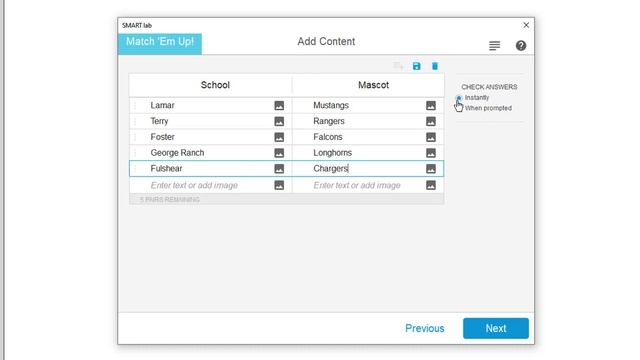640x360 pixels.
Task: Click the pairs remaining status text
Action: coord(170,200)
